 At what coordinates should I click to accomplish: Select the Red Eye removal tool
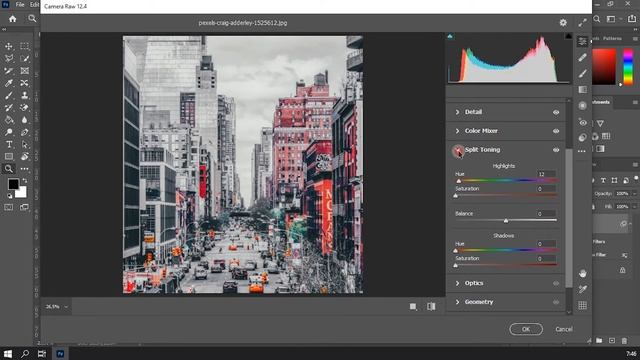coord(582,122)
